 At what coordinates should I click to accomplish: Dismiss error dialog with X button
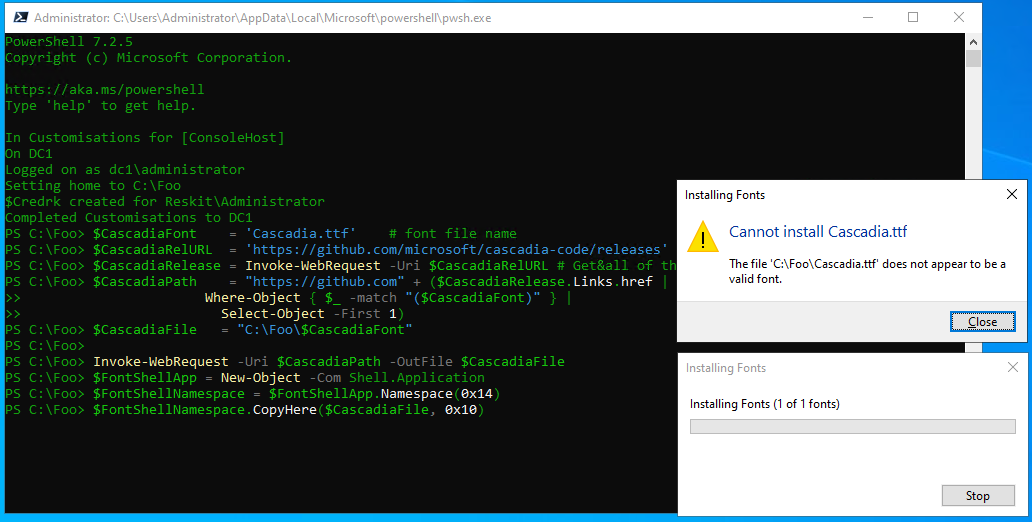click(x=1012, y=194)
